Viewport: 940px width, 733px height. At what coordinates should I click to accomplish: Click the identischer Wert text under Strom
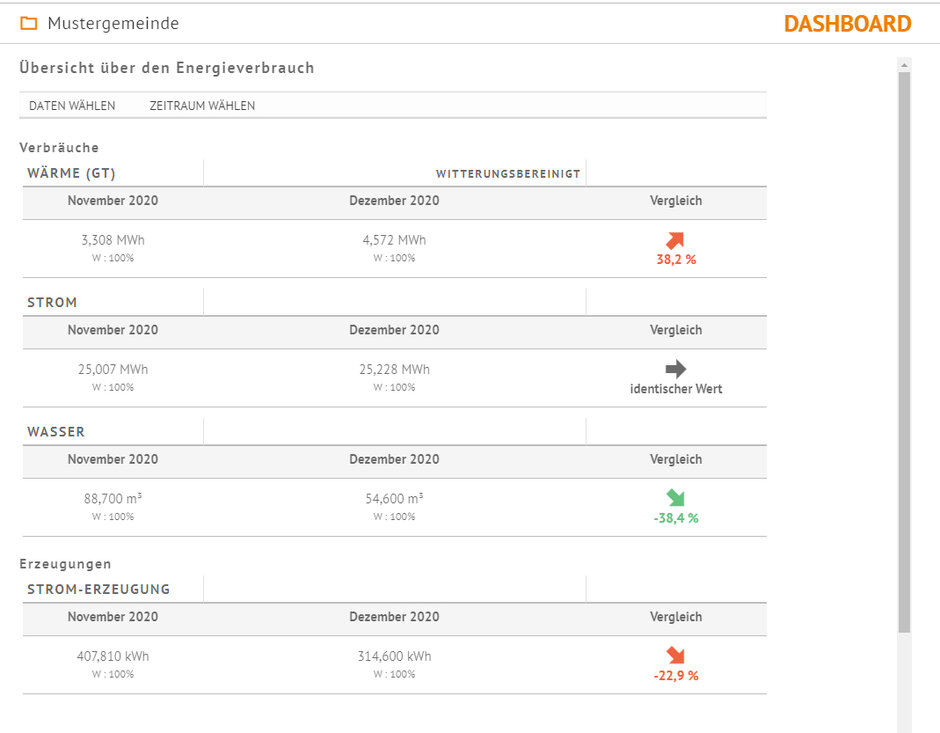[676, 389]
